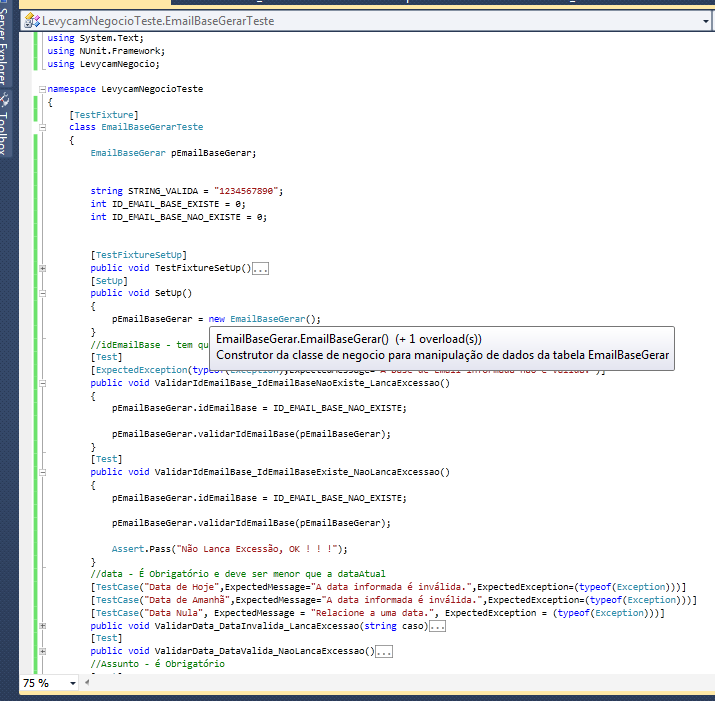Collapse ValidarIdEmailBase_IdEmailBaseNaoExiste method outline

pyautogui.click(x=42, y=382)
